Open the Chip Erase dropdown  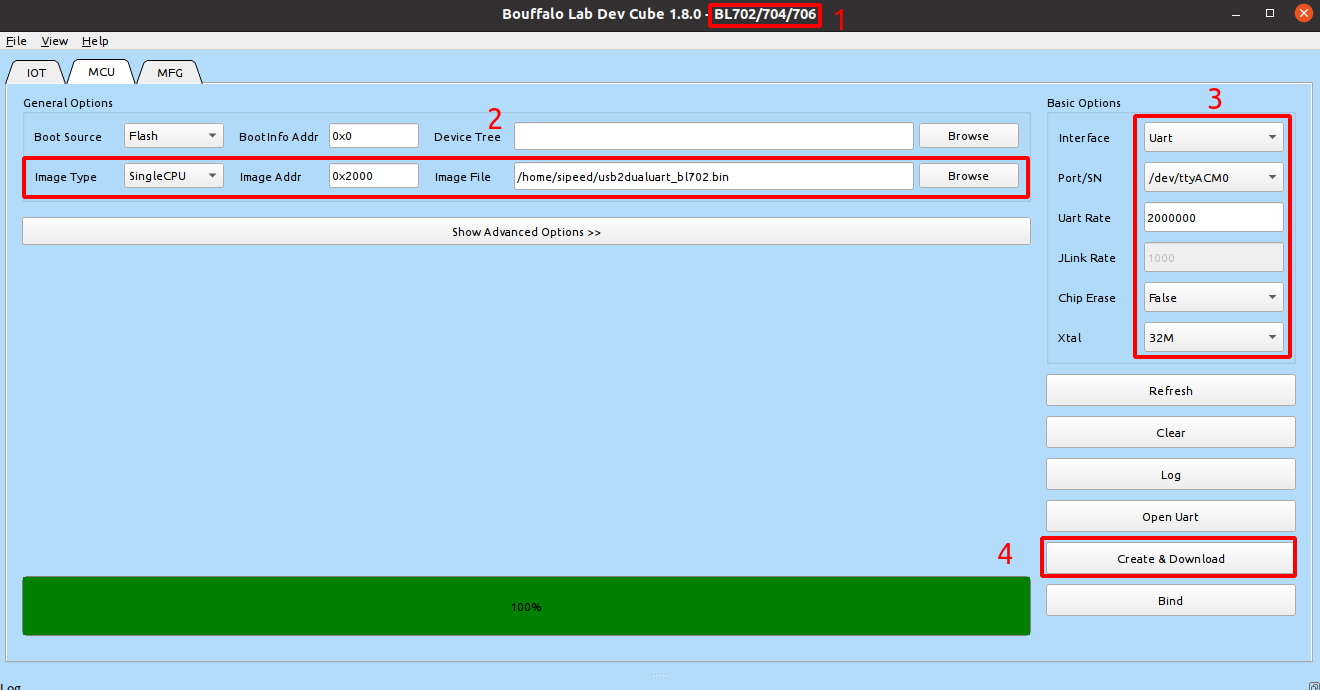1213,298
